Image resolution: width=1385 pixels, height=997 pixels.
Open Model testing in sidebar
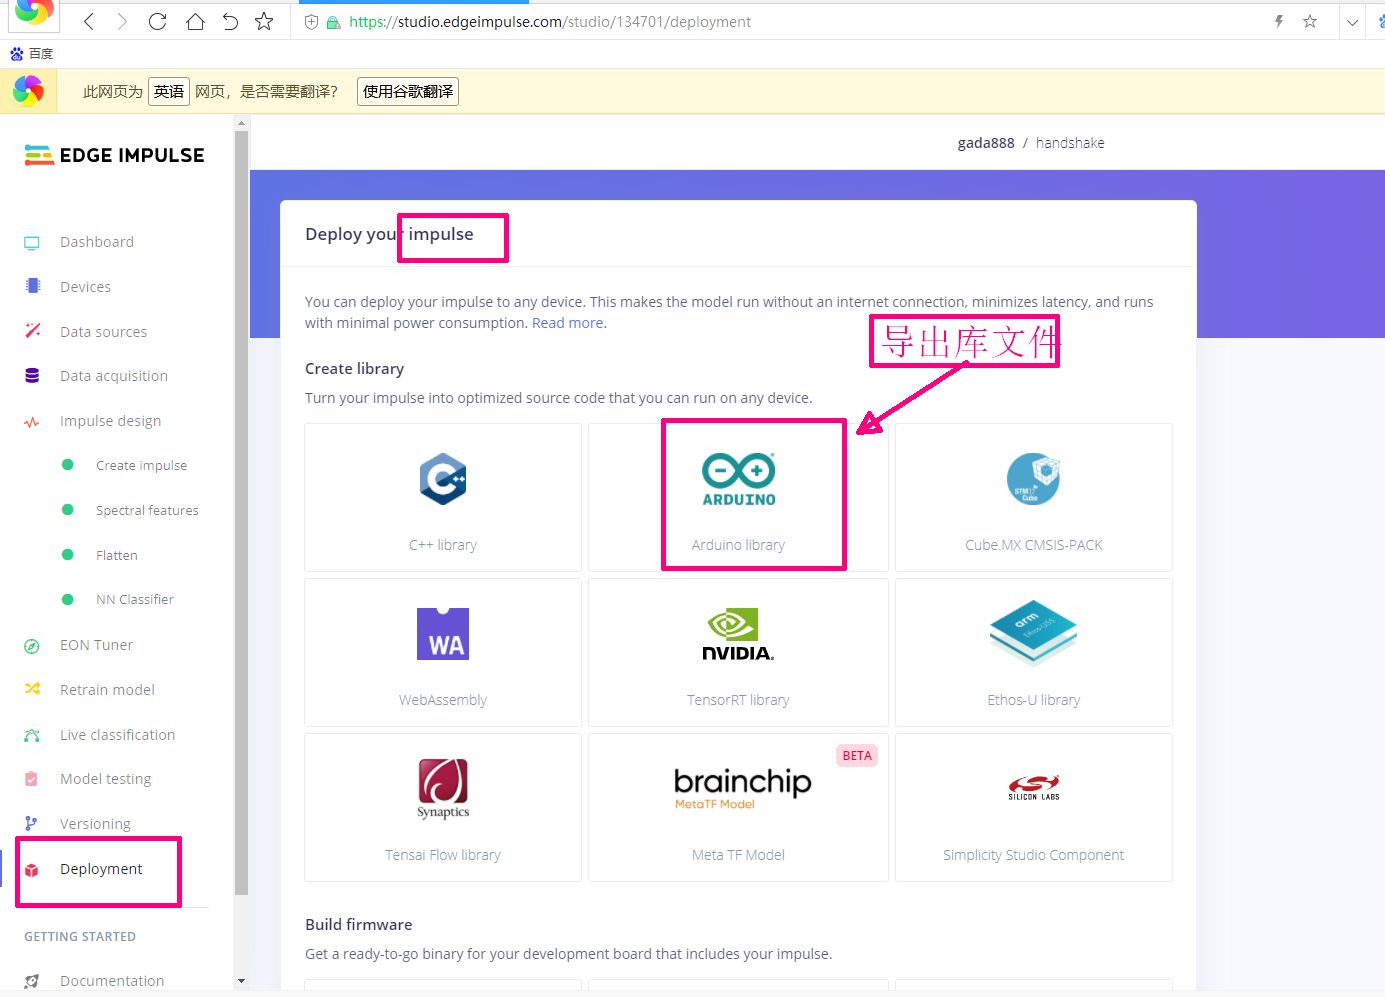click(x=105, y=779)
